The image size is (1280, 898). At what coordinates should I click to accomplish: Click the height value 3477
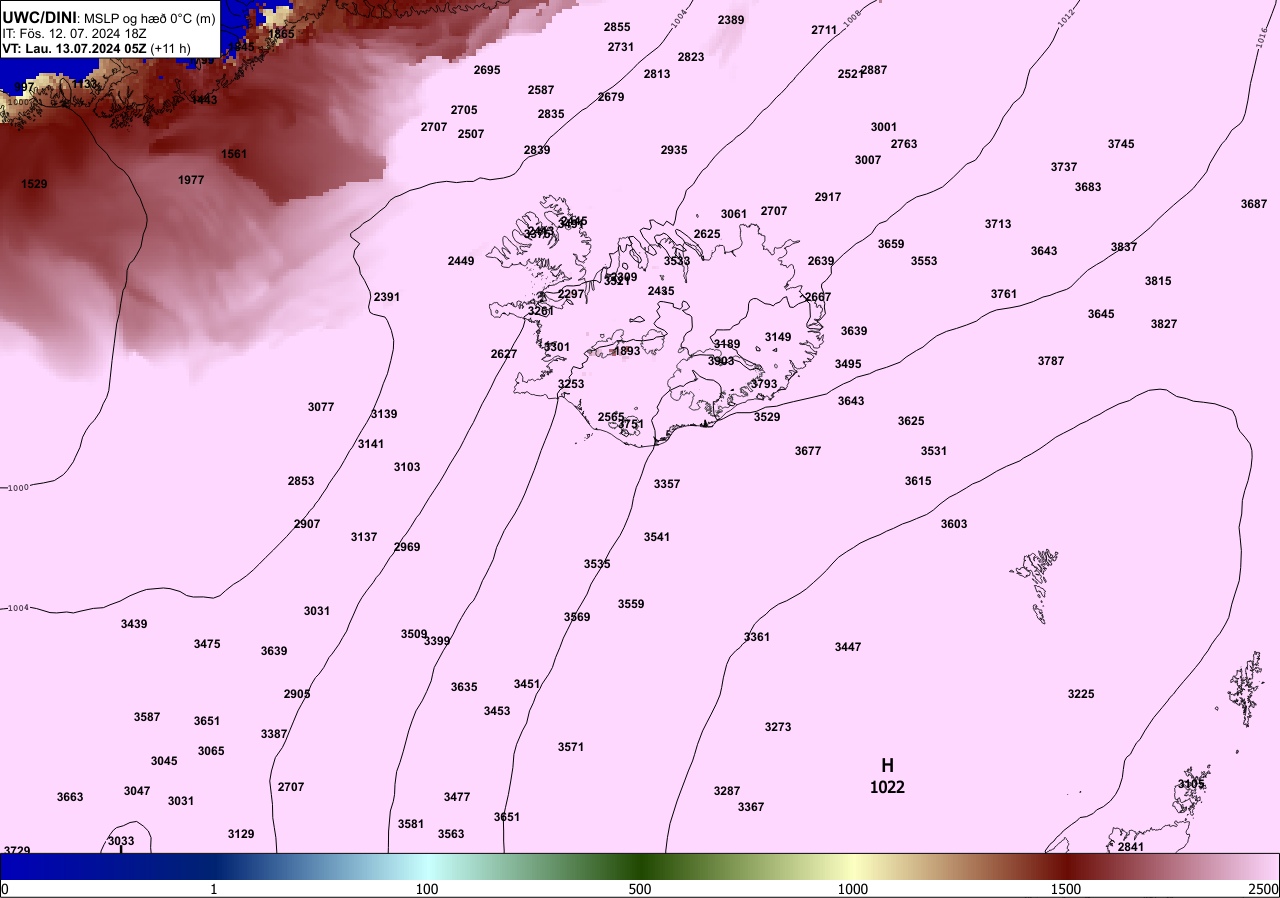click(x=457, y=797)
